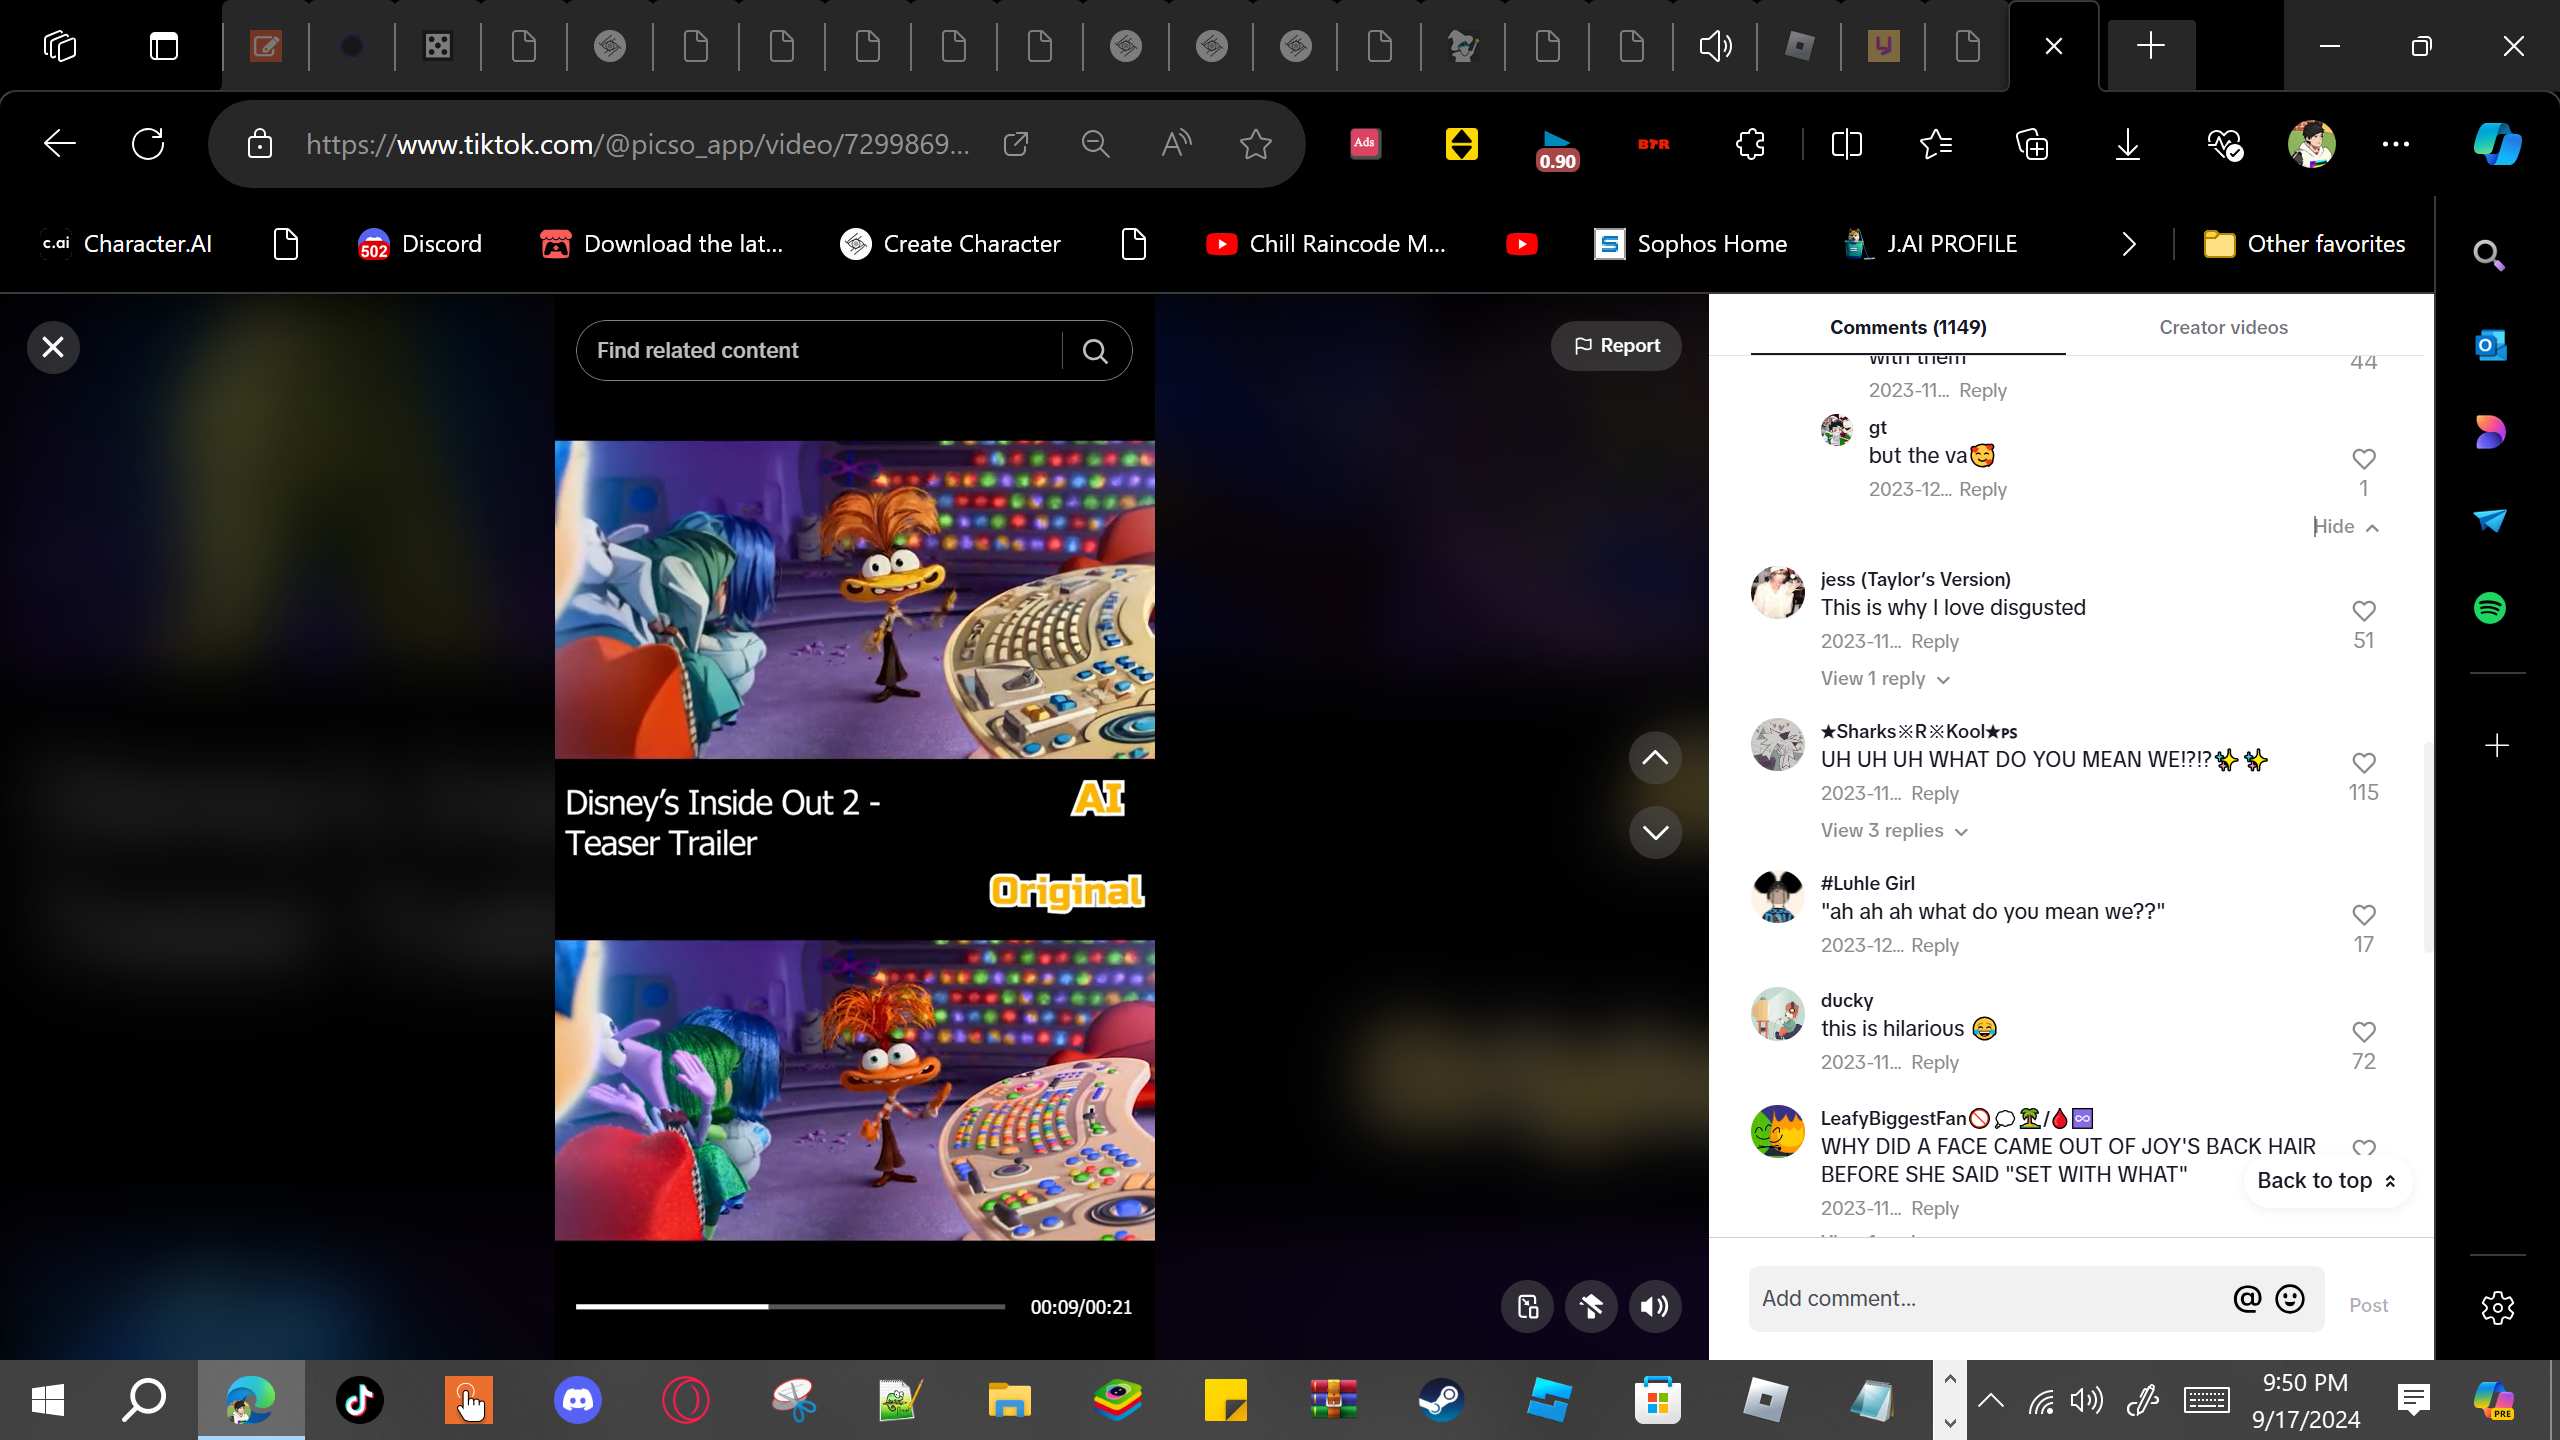The height and width of the screenshot is (1440, 2560).
Task: Open the auto-scroll icon beside volume
Action: pyautogui.click(x=1591, y=1306)
